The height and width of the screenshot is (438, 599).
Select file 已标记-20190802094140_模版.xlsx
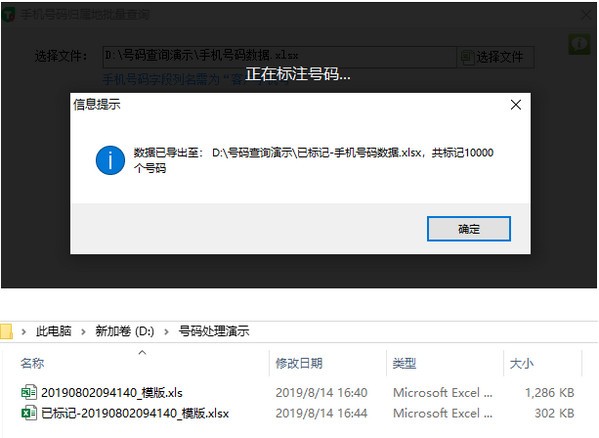pos(135,413)
